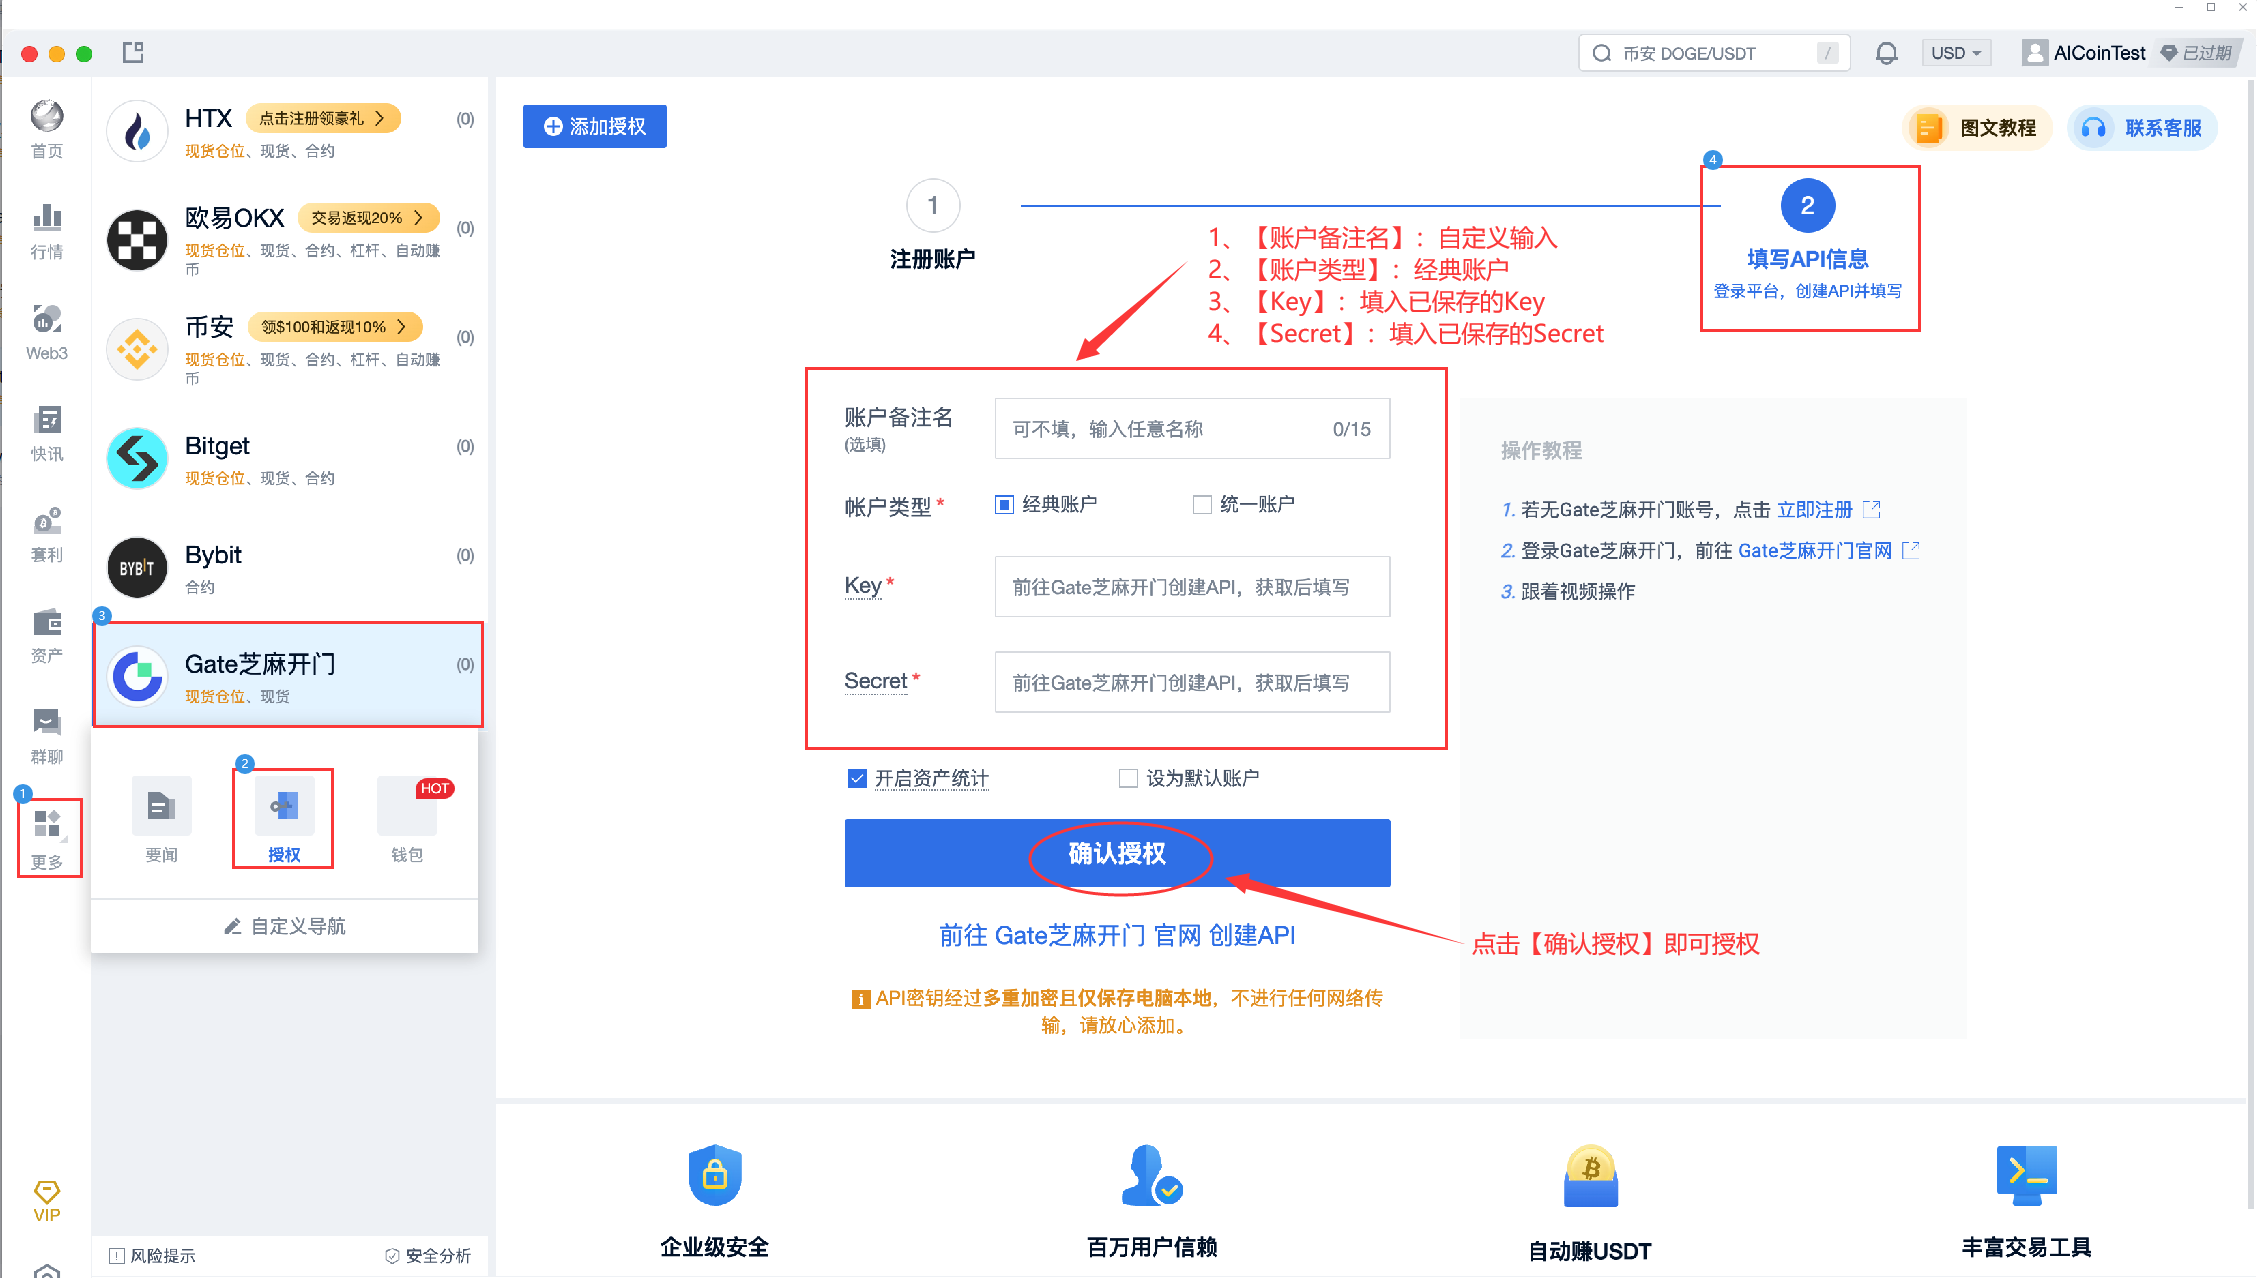Viewport: 2257px width, 1278px height.
Task: Focus the Key input field
Action: tap(1192, 586)
